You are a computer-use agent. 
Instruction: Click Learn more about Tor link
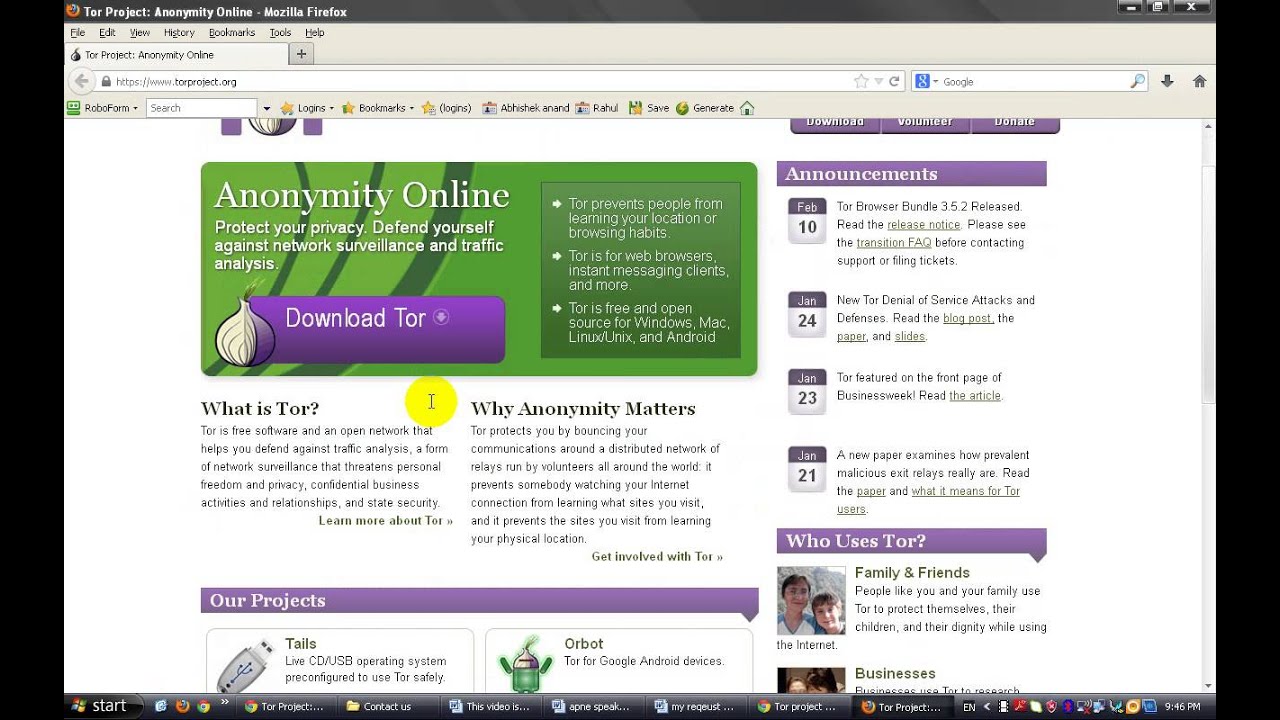385,521
